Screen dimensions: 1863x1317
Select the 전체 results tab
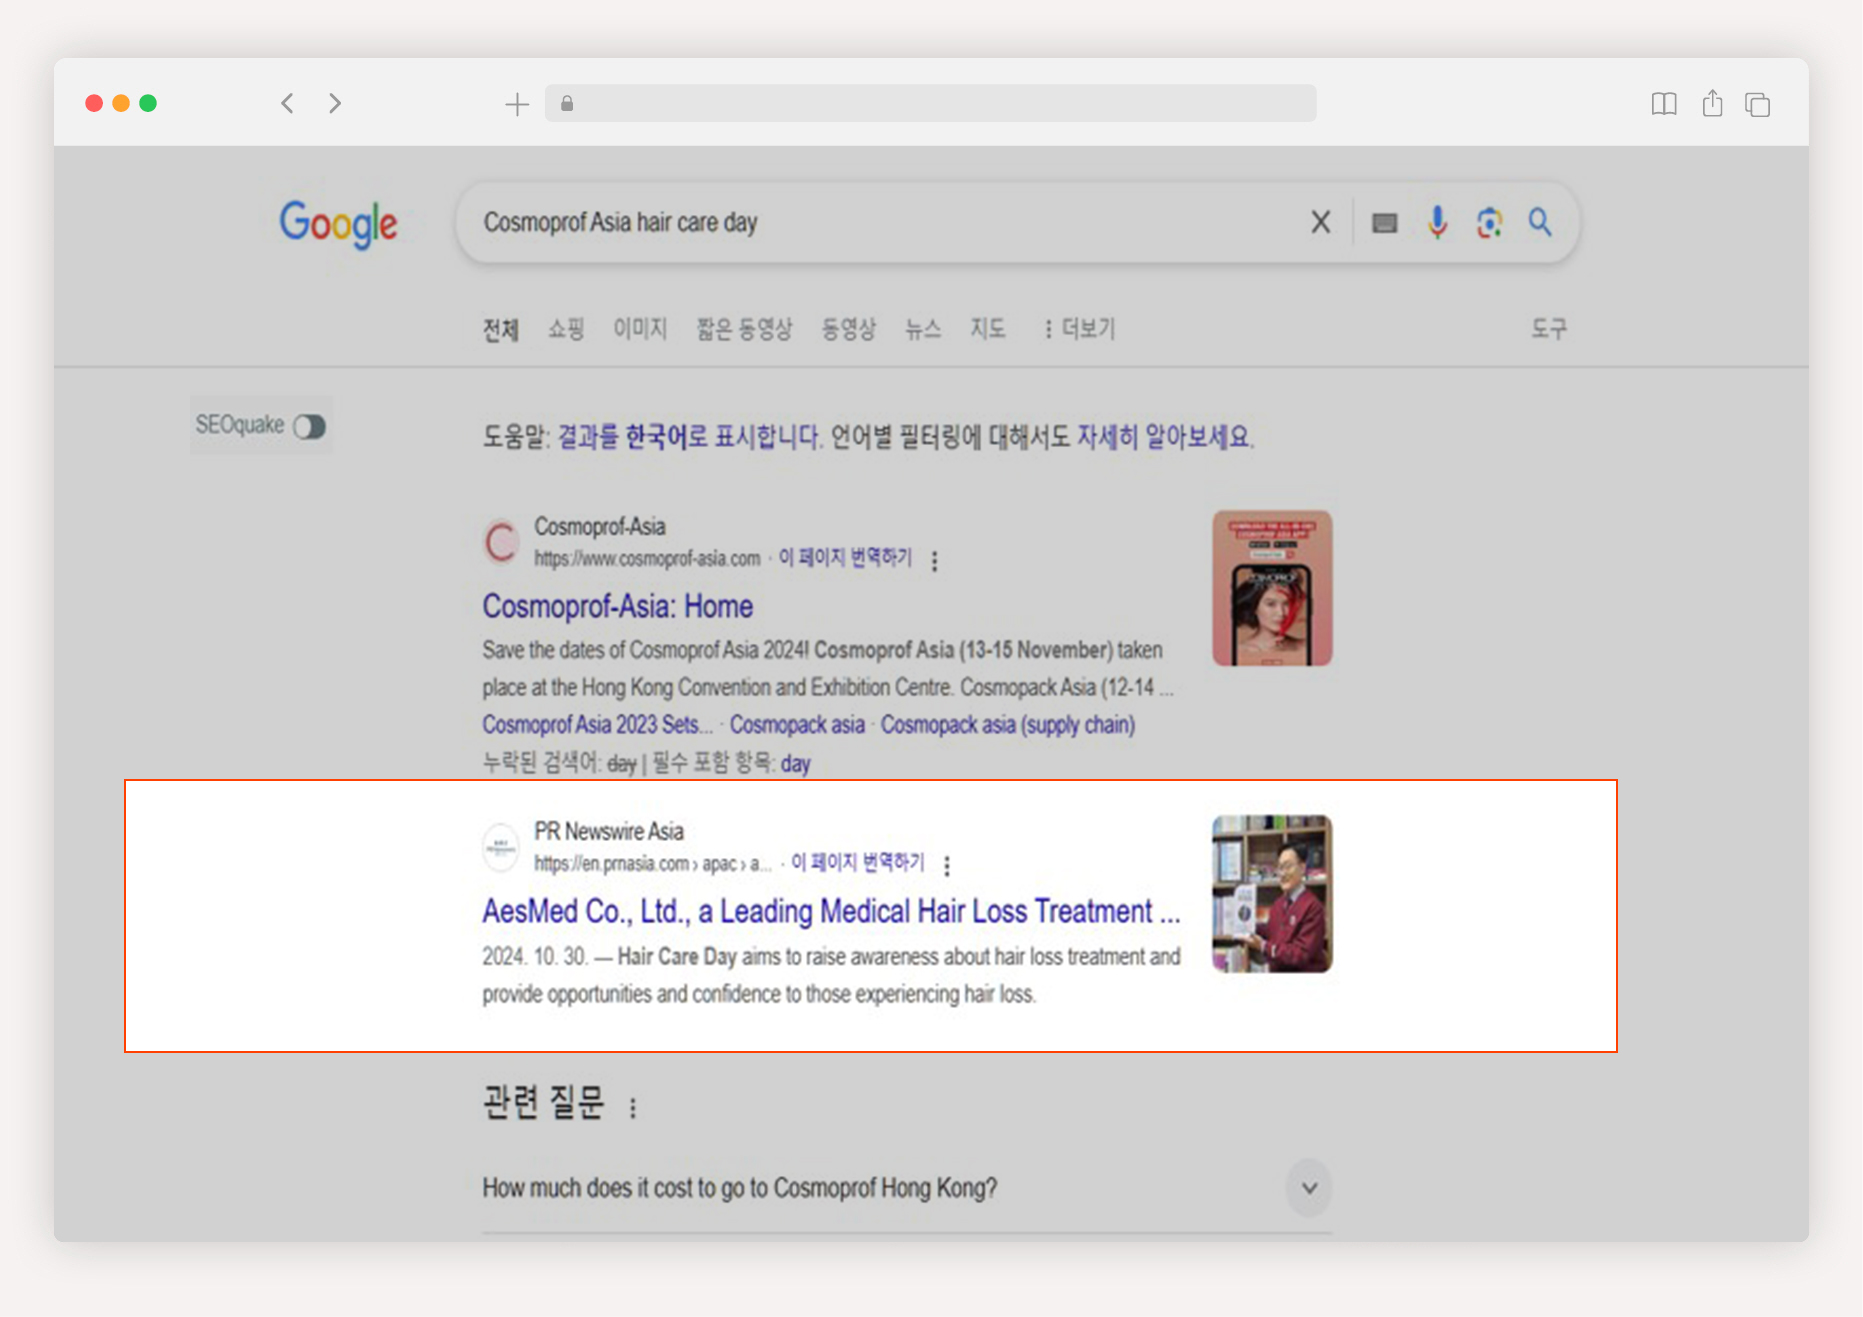click(500, 329)
